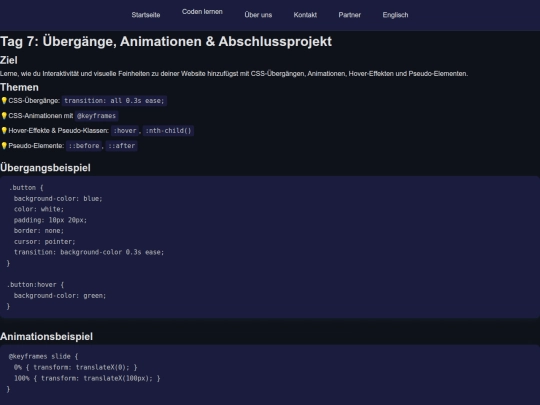Click the Ziel heading
Image resolution: width=540 pixels, height=405 pixels.
(x=9, y=60)
